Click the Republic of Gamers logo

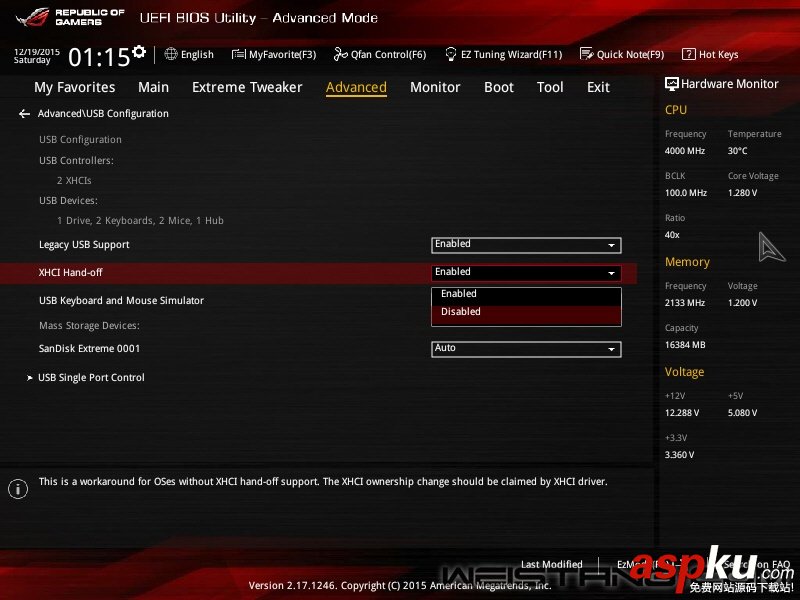tap(70, 17)
